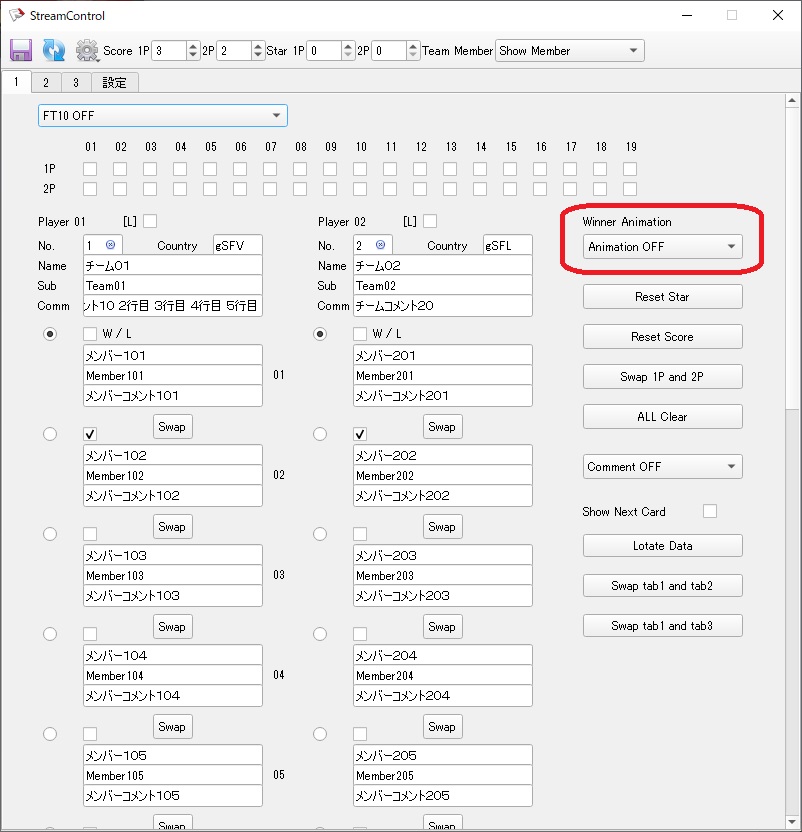Increase Score 1P with up arrow
The image size is (802, 832).
coord(193,46)
